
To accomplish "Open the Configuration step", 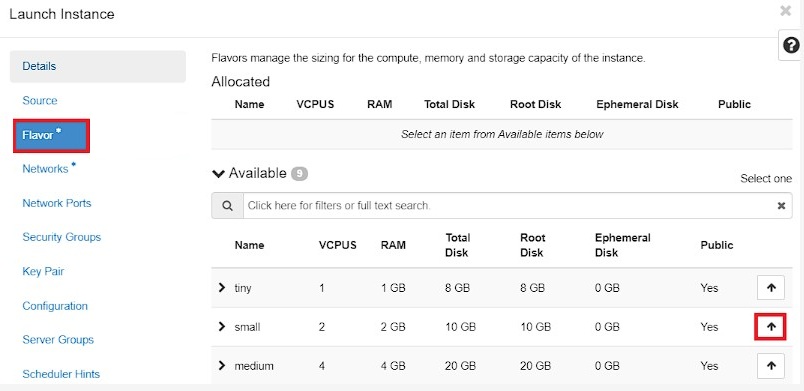I will (x=55, y=306).
